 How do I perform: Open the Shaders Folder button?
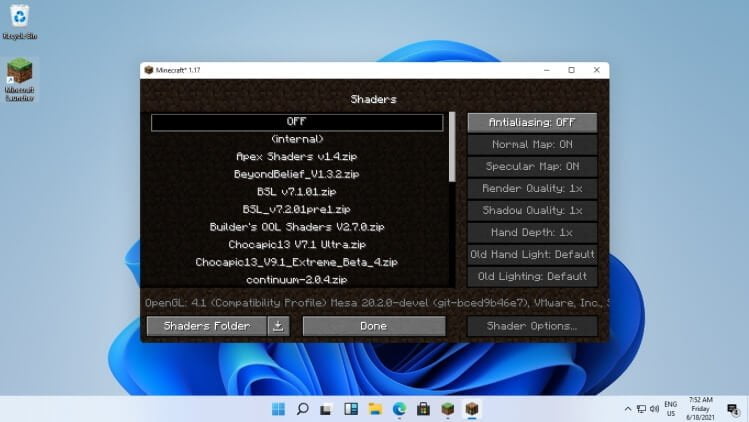click(207, 326)
